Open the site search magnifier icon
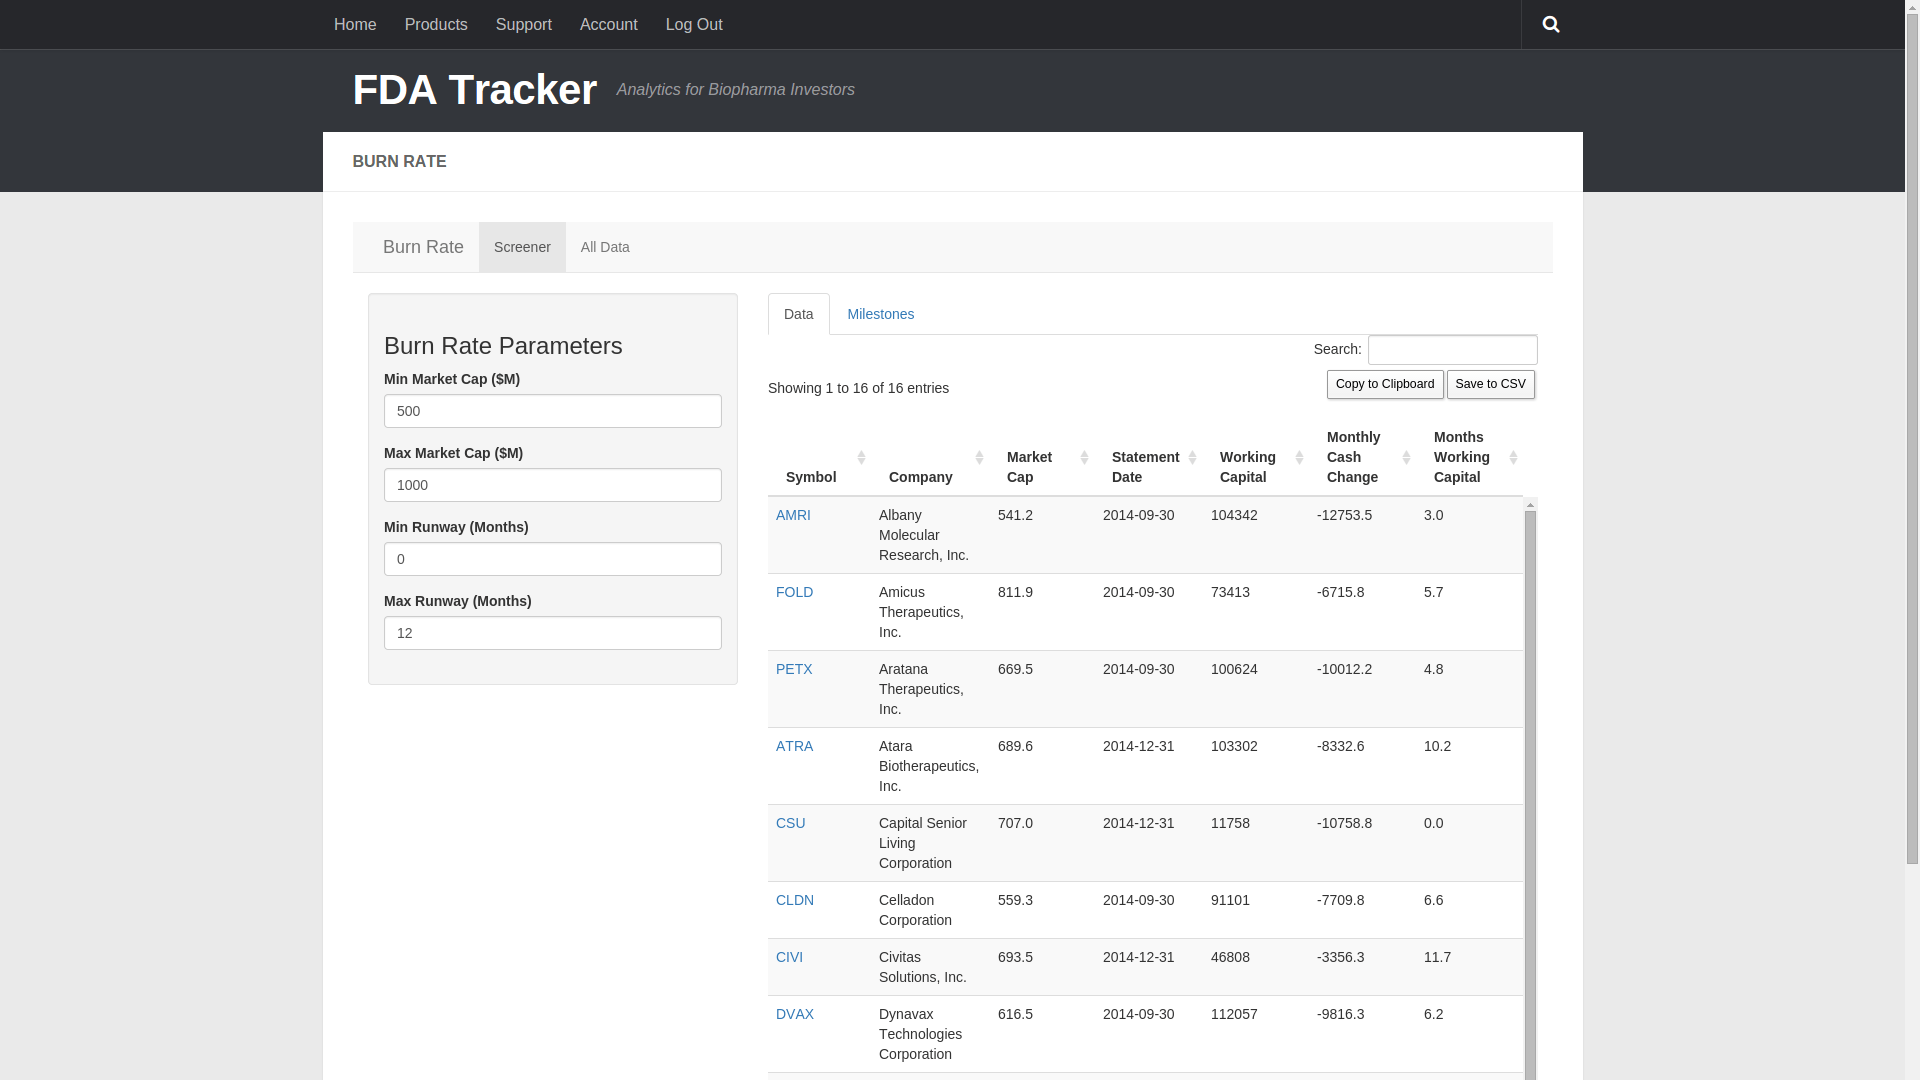The image size is (1920, 1080). (x=1550, y=24)
